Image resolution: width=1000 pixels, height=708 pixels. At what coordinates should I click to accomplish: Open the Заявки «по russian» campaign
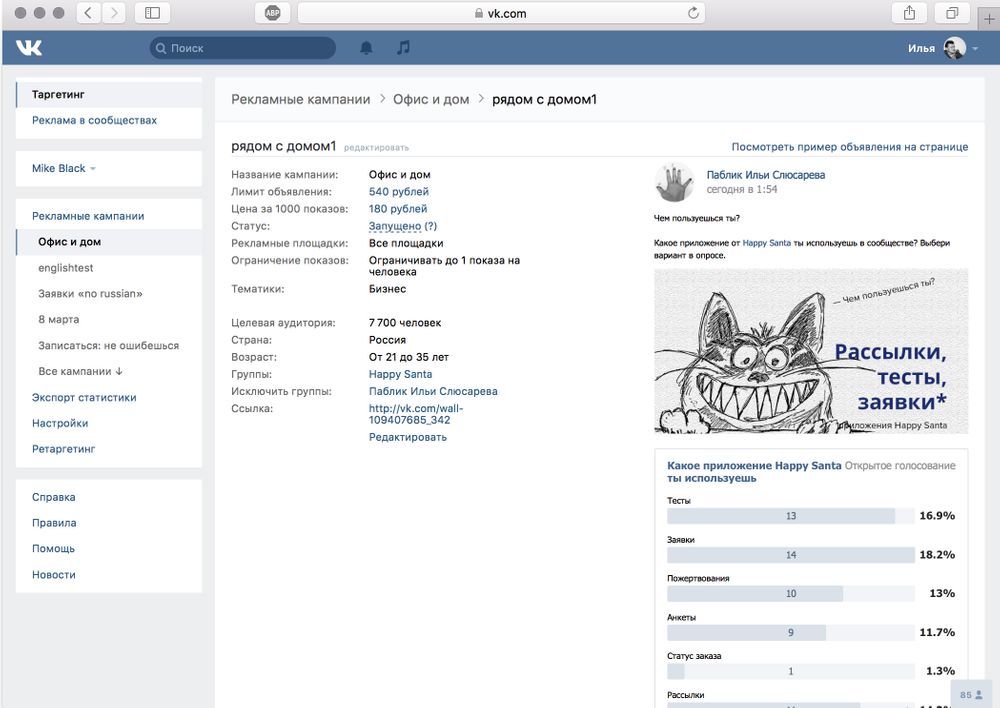click(91, 293)
